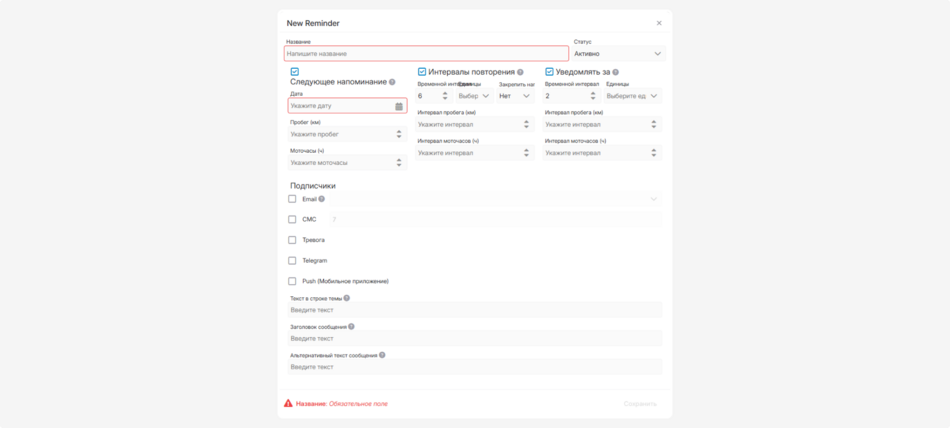Screen dimensions: 950x428
Task: Click the Пробег (км) number stepper arrows
Action: pyautogui.click(x=399, y=134)
